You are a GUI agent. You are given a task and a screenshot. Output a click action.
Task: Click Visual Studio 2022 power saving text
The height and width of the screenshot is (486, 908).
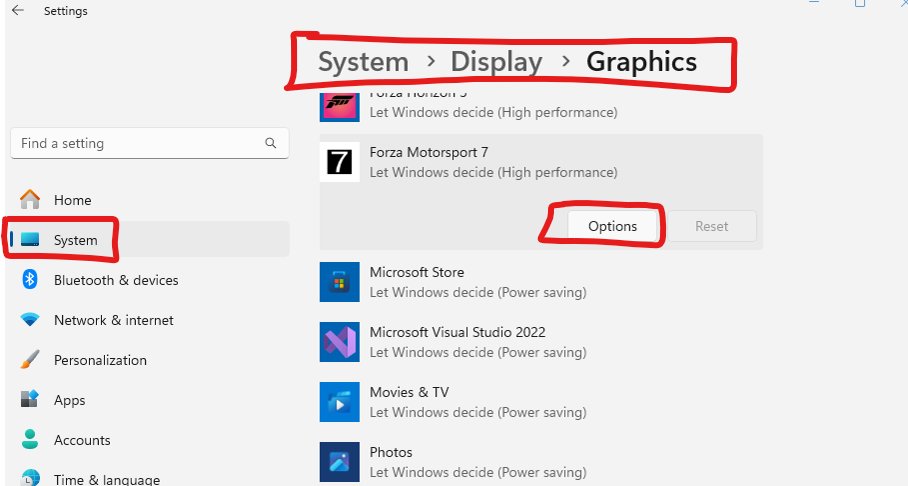point(478,352)
